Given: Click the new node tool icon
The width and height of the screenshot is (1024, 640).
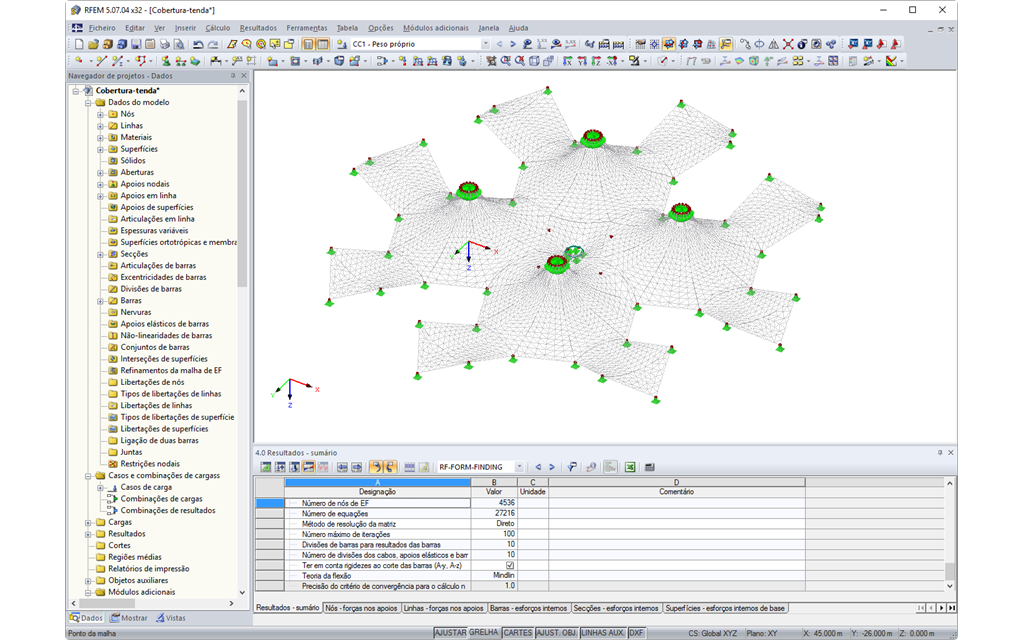Looking at the screenshot, I should (79, 61).
